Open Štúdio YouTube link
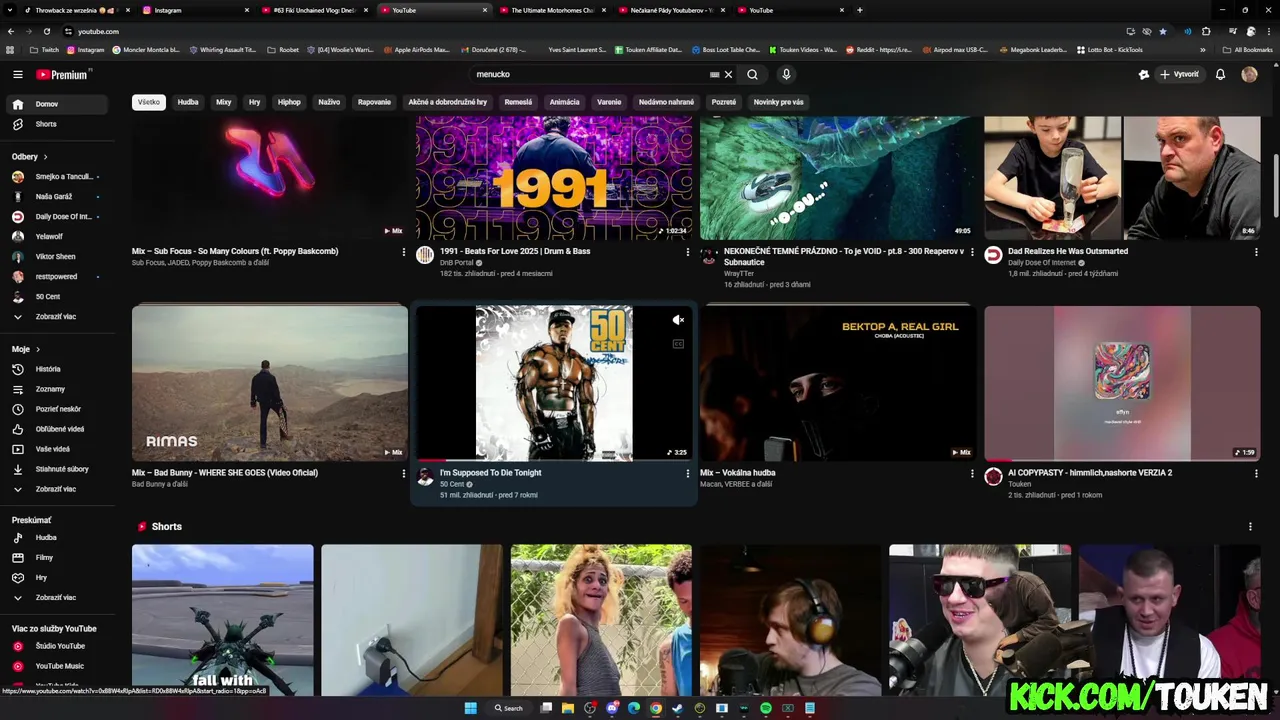1280x720 pixels. point(58,646)
